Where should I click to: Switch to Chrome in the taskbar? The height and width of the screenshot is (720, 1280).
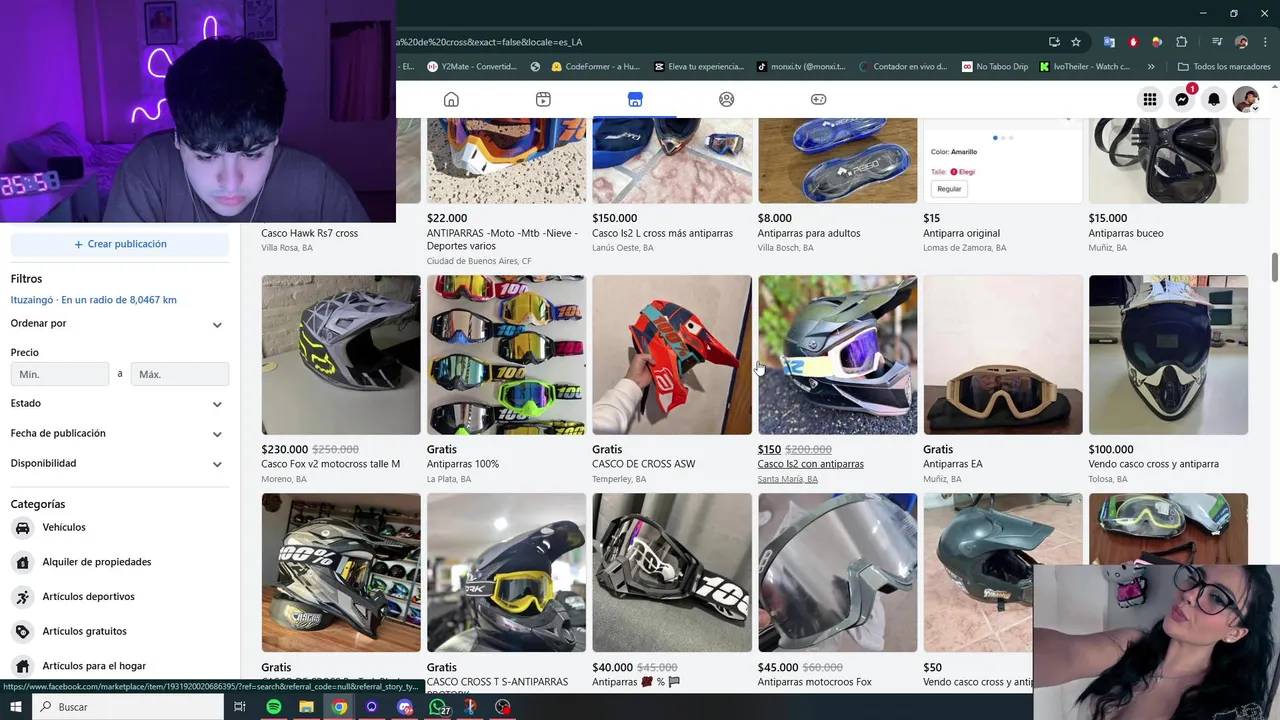point(340,707)
